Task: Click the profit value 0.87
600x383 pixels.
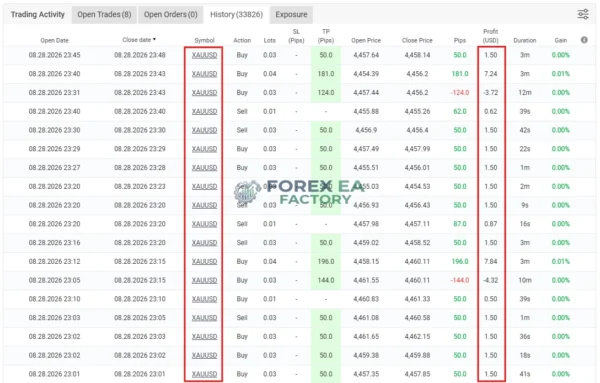Action: [491, 224]
